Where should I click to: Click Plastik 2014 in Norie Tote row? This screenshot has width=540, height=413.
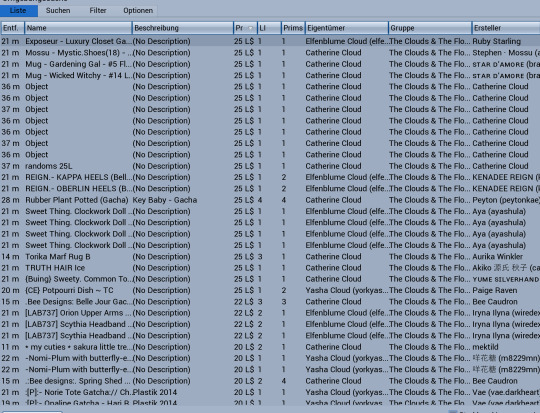[x=155, y=392]
